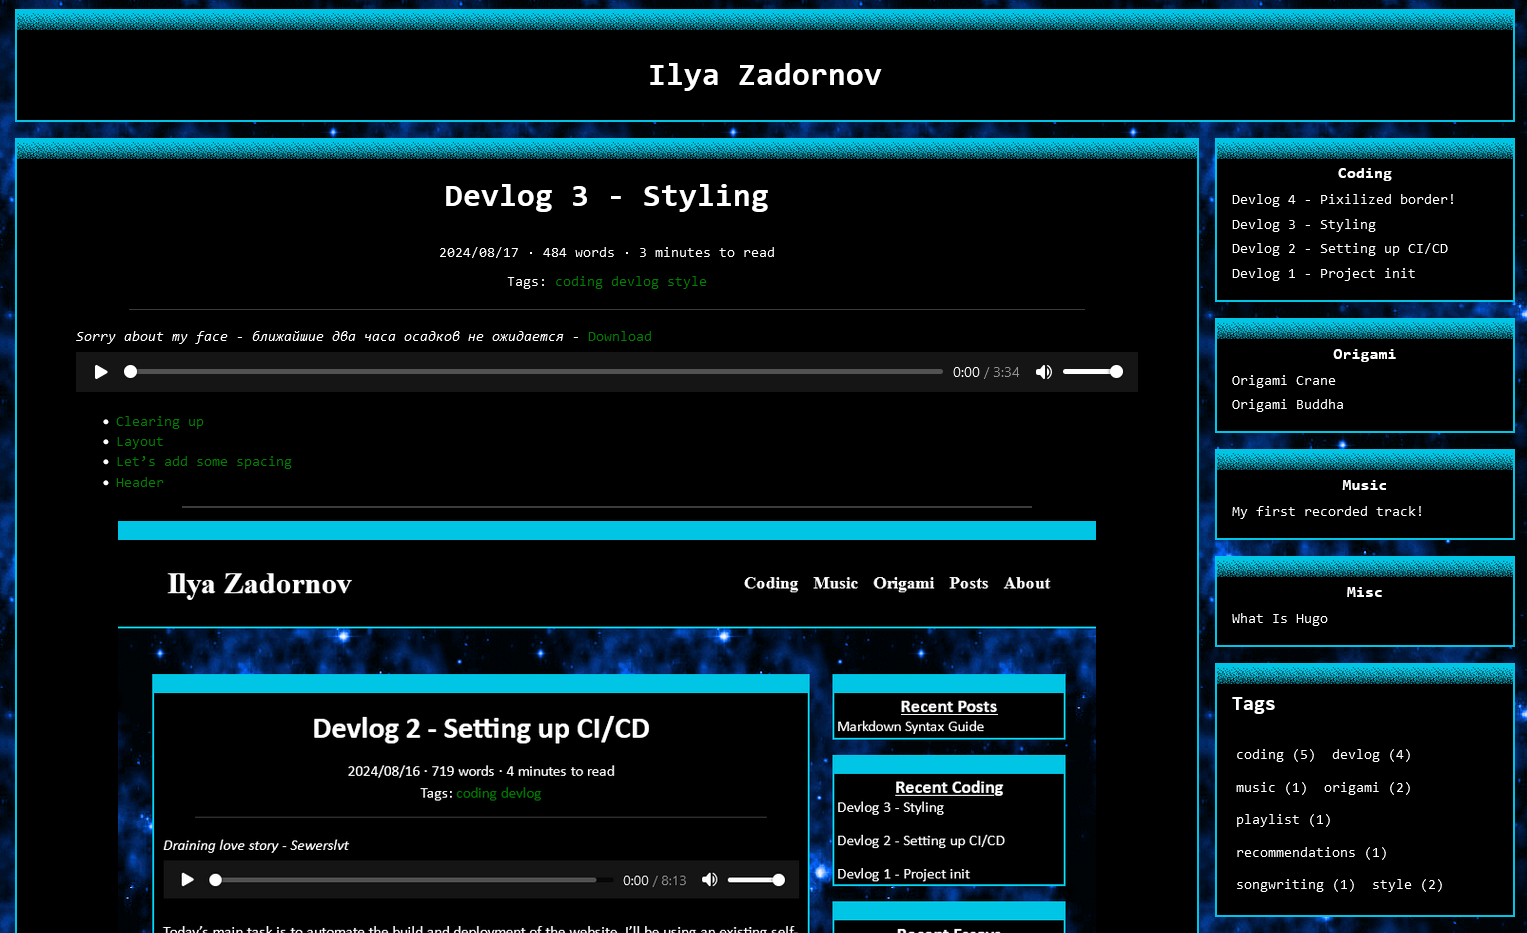Image resolution: width=1527 pixels, height=933 pixels.
Task: Open My first recorded track! post
Action: tap(1327, 512)
